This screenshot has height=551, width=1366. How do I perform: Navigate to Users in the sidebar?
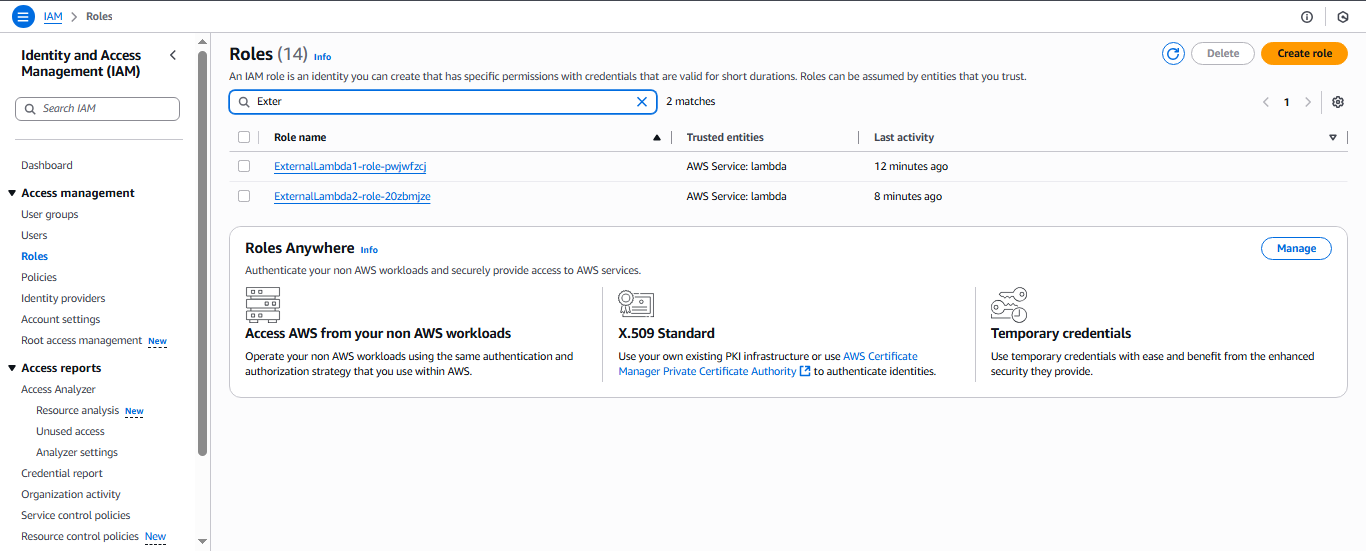coord(34,235)
